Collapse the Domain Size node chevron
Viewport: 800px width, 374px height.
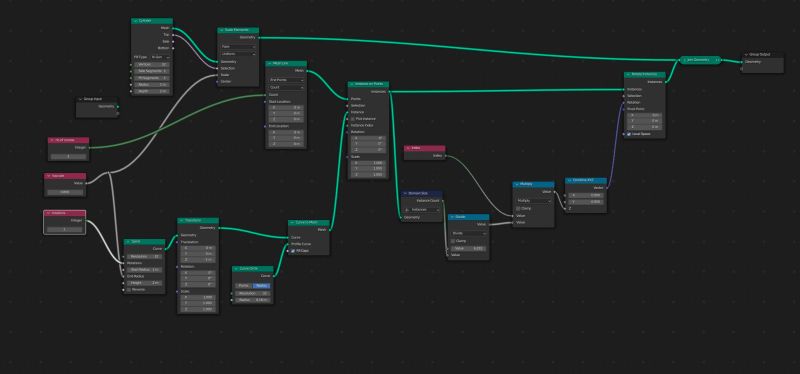(405, 194)
